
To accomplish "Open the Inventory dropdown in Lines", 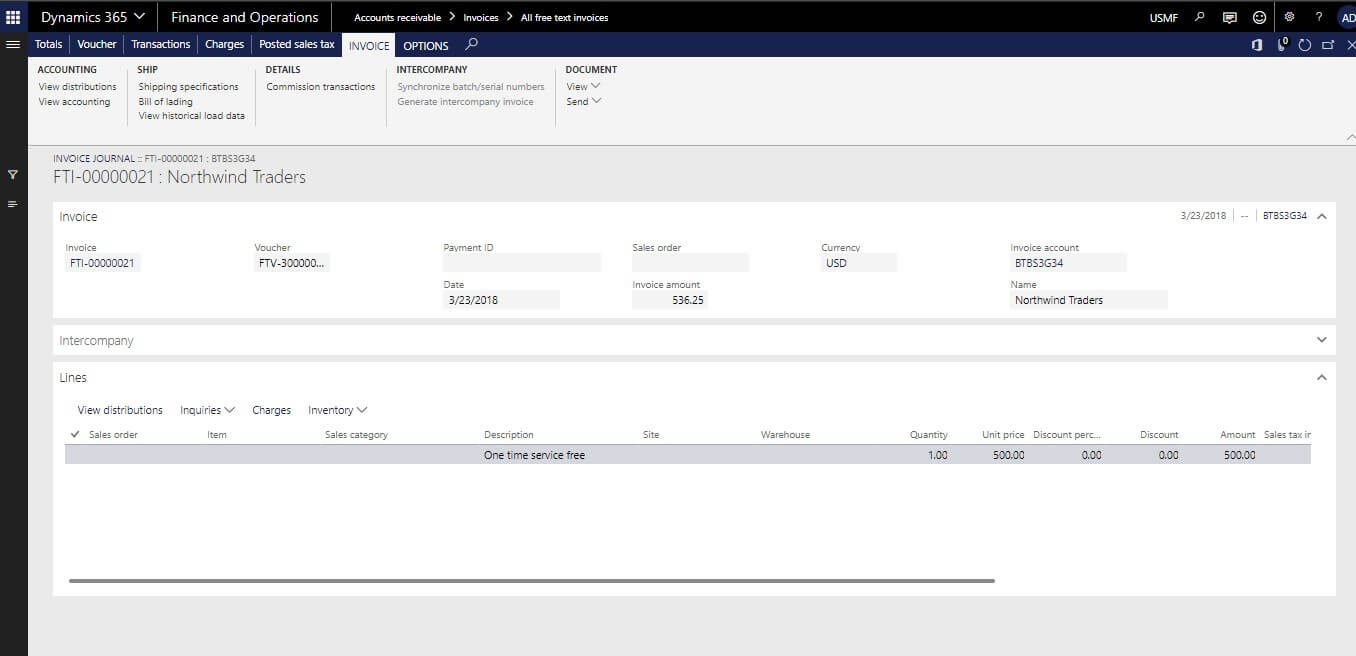I will (338, 410).
